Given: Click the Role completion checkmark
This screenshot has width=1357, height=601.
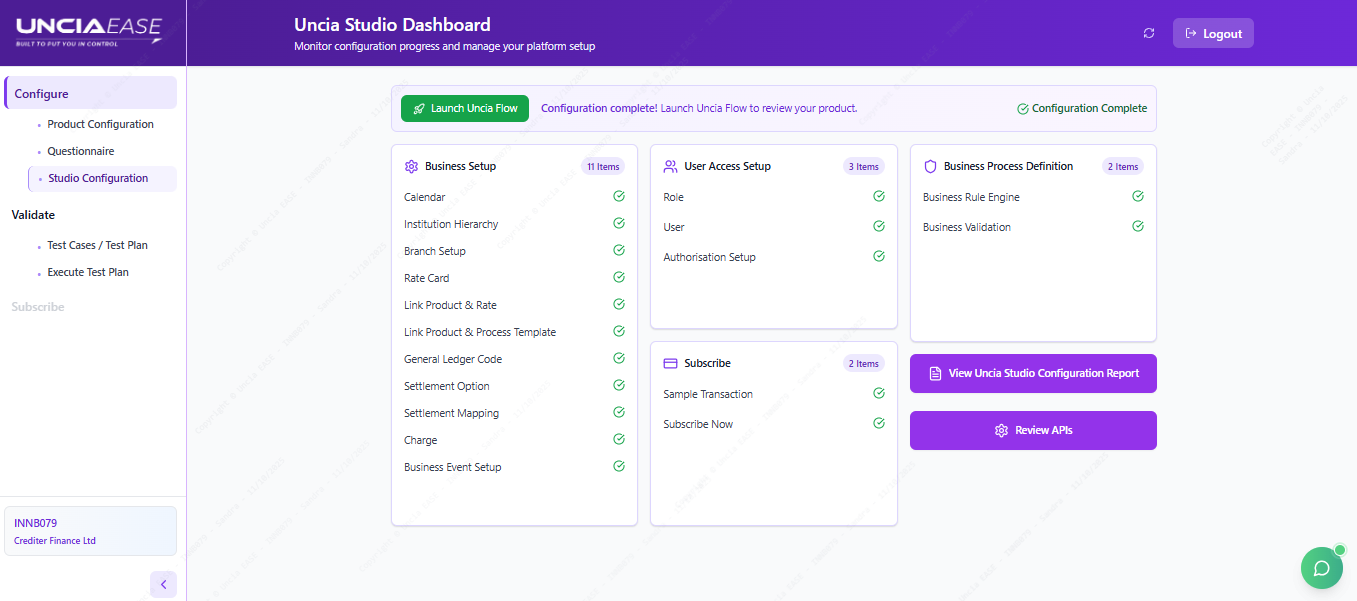Looking at the screenshot, I should (x=879, y=196).
